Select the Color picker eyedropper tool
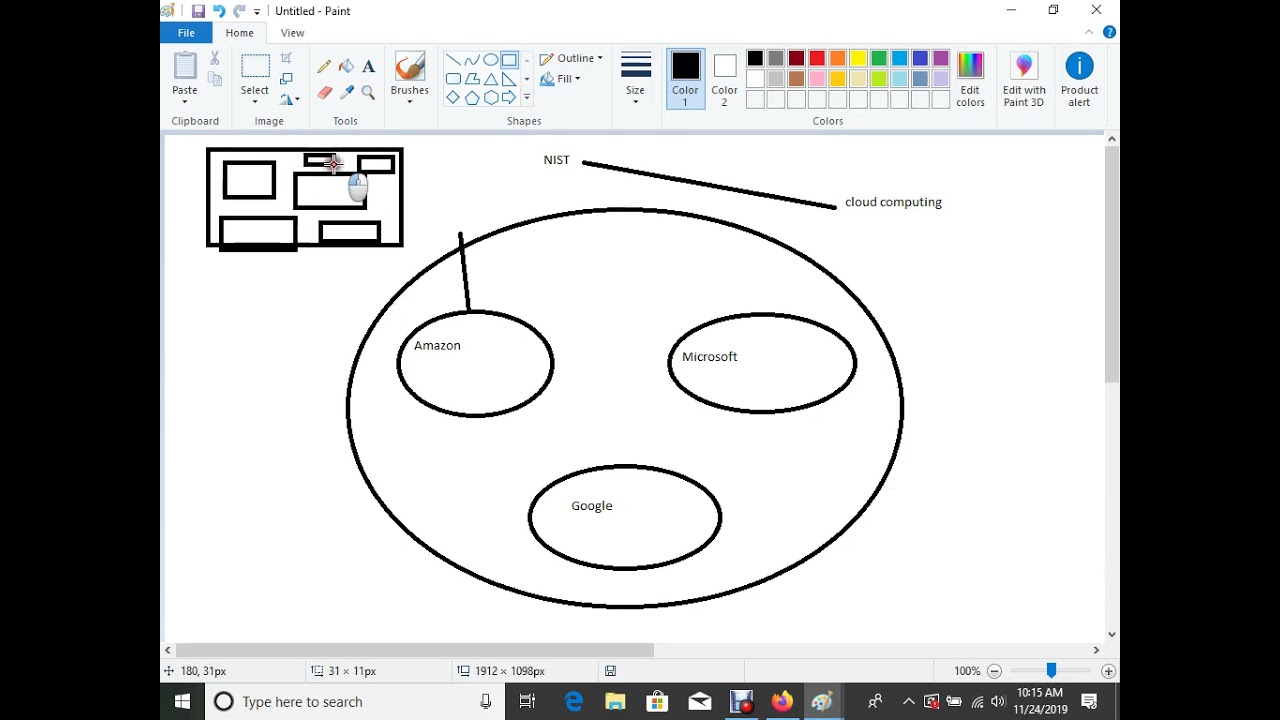The image size is (1280, 720). click(x=346, y=93)
